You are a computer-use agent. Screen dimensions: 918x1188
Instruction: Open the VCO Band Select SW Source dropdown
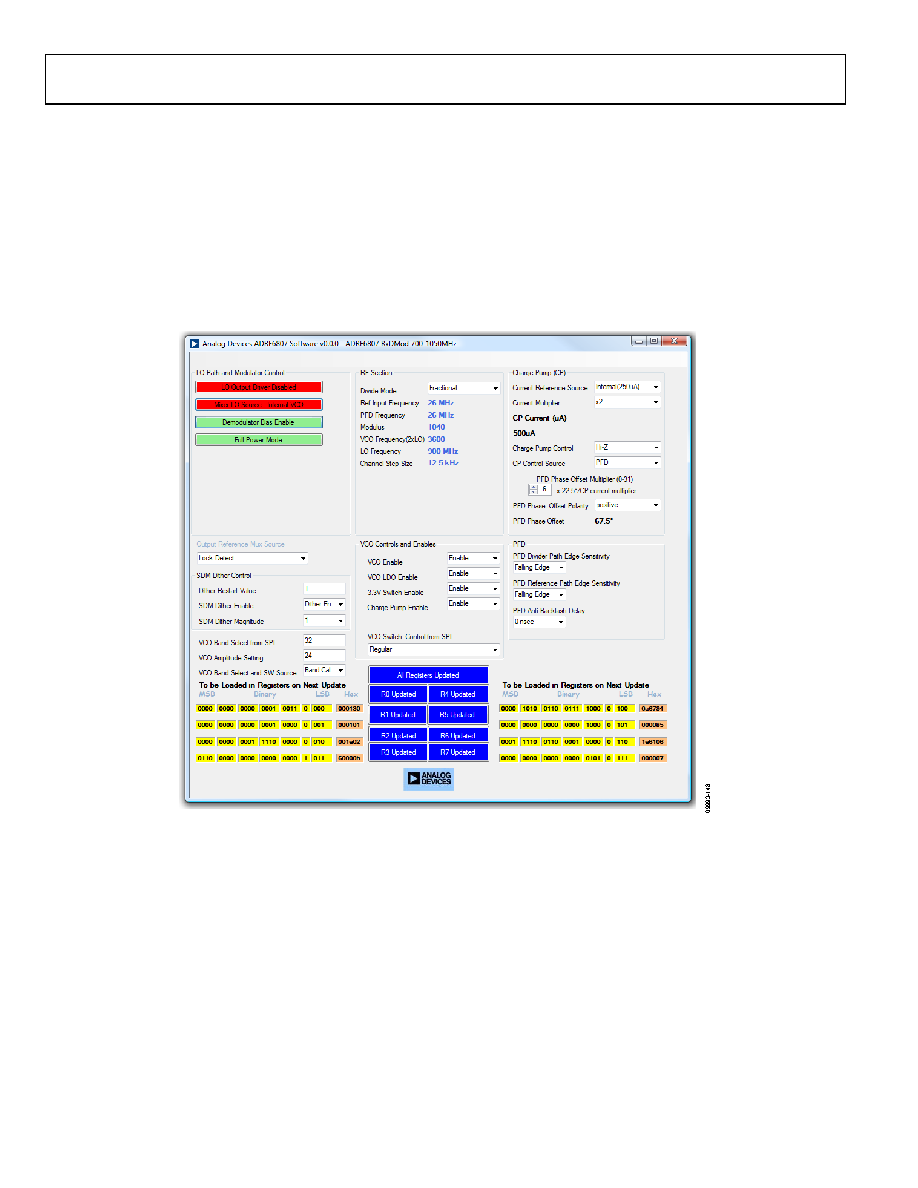click(324, 671)
